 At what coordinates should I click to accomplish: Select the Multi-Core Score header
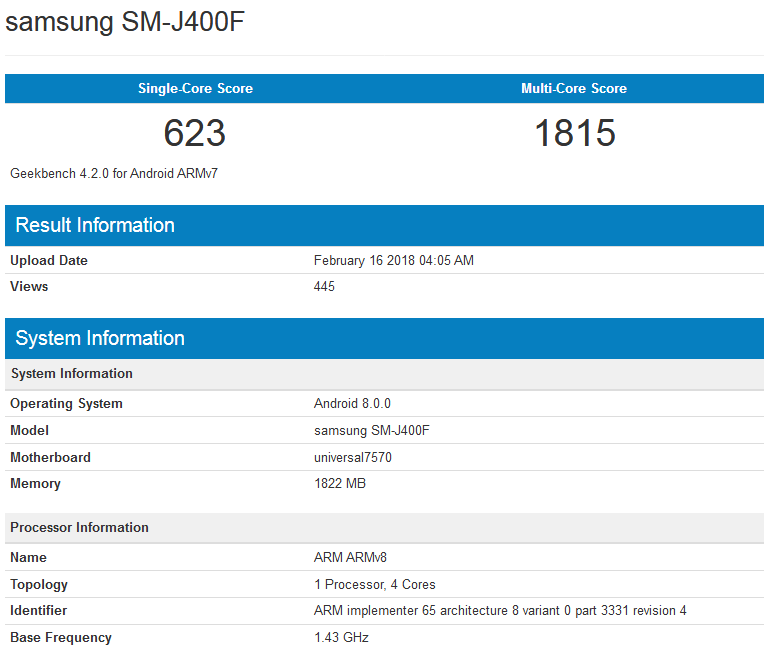point(574,89)
